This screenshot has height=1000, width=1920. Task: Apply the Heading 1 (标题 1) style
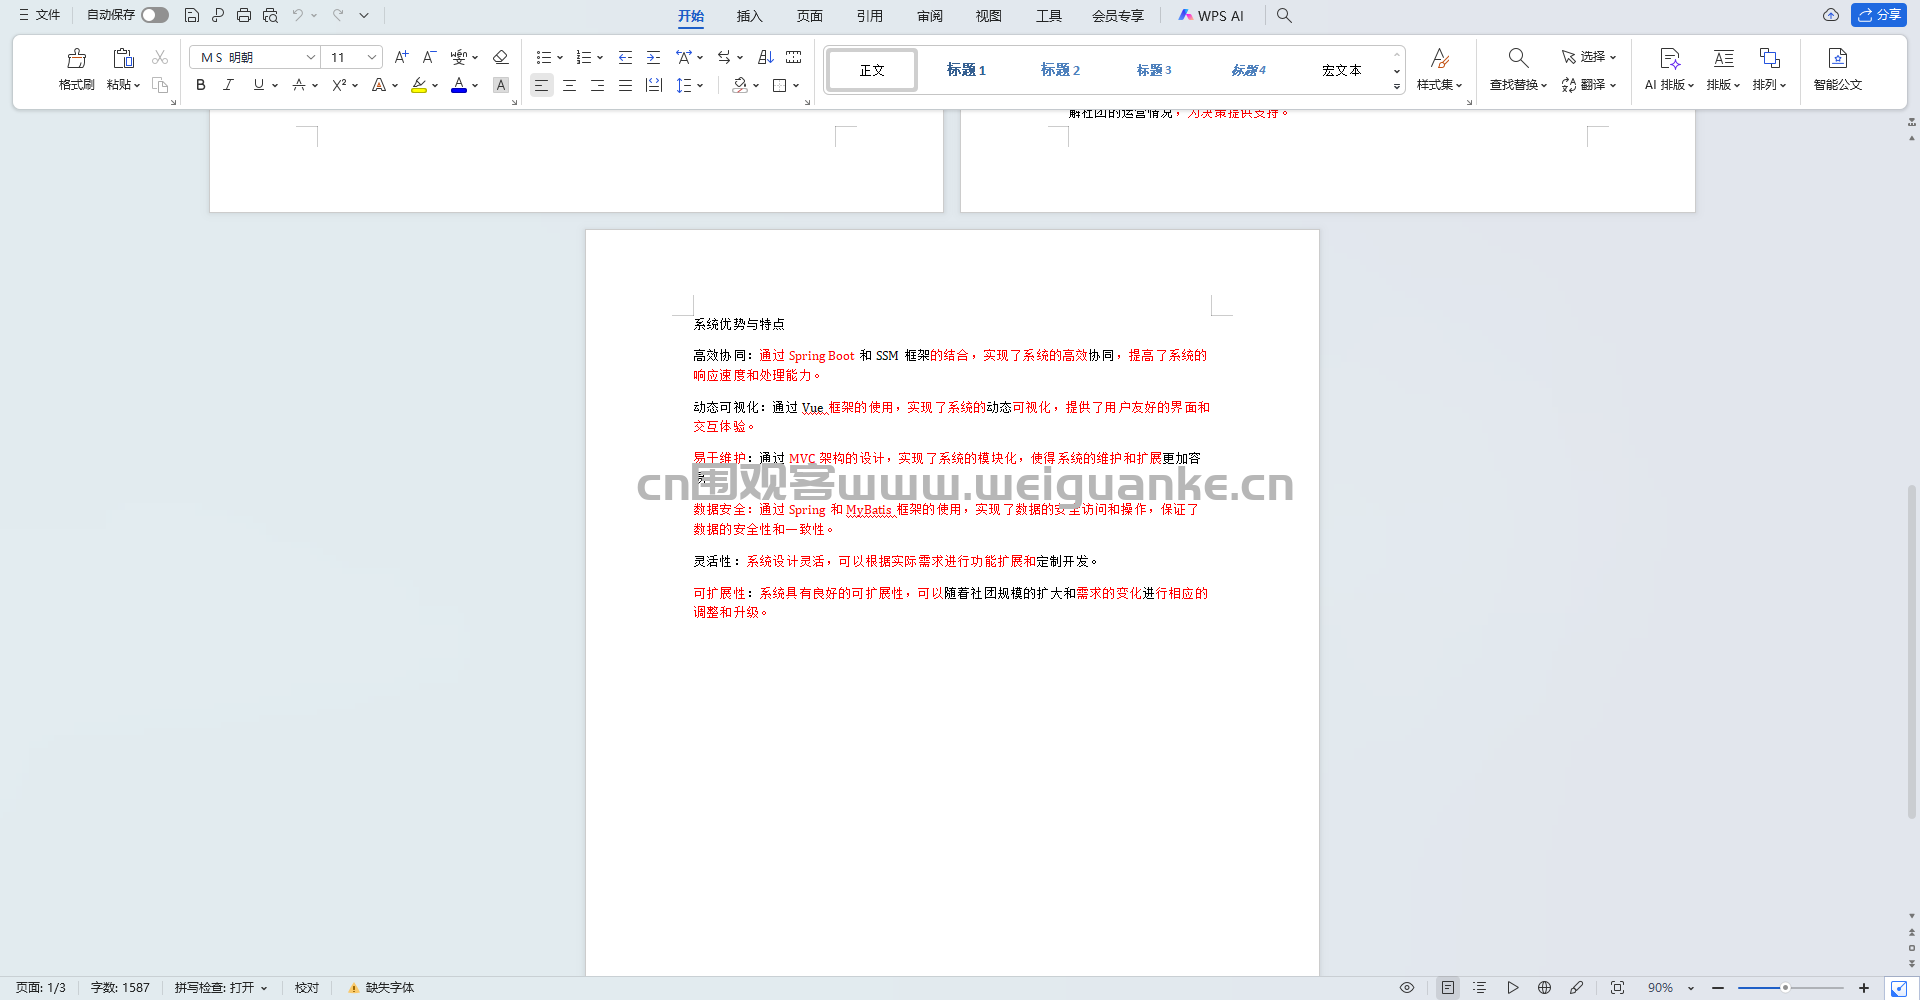pos(966,70)
